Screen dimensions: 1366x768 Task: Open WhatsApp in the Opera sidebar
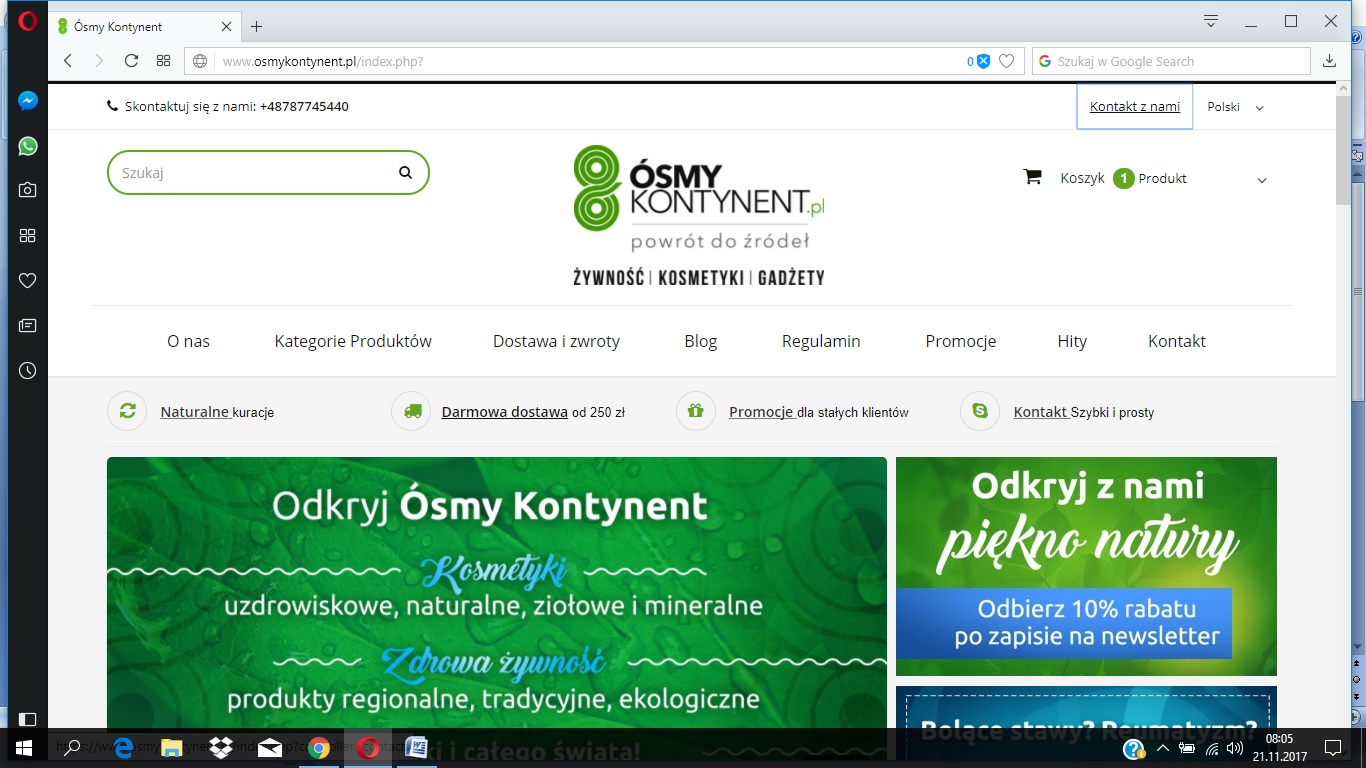[x=28, y=146]
